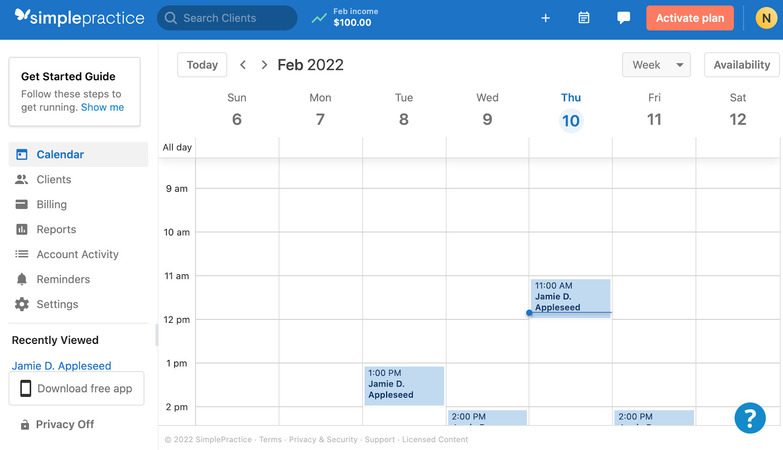Click the Privacy lock icon
Screen dimensions: 783x450
click(x=24, y=425)
